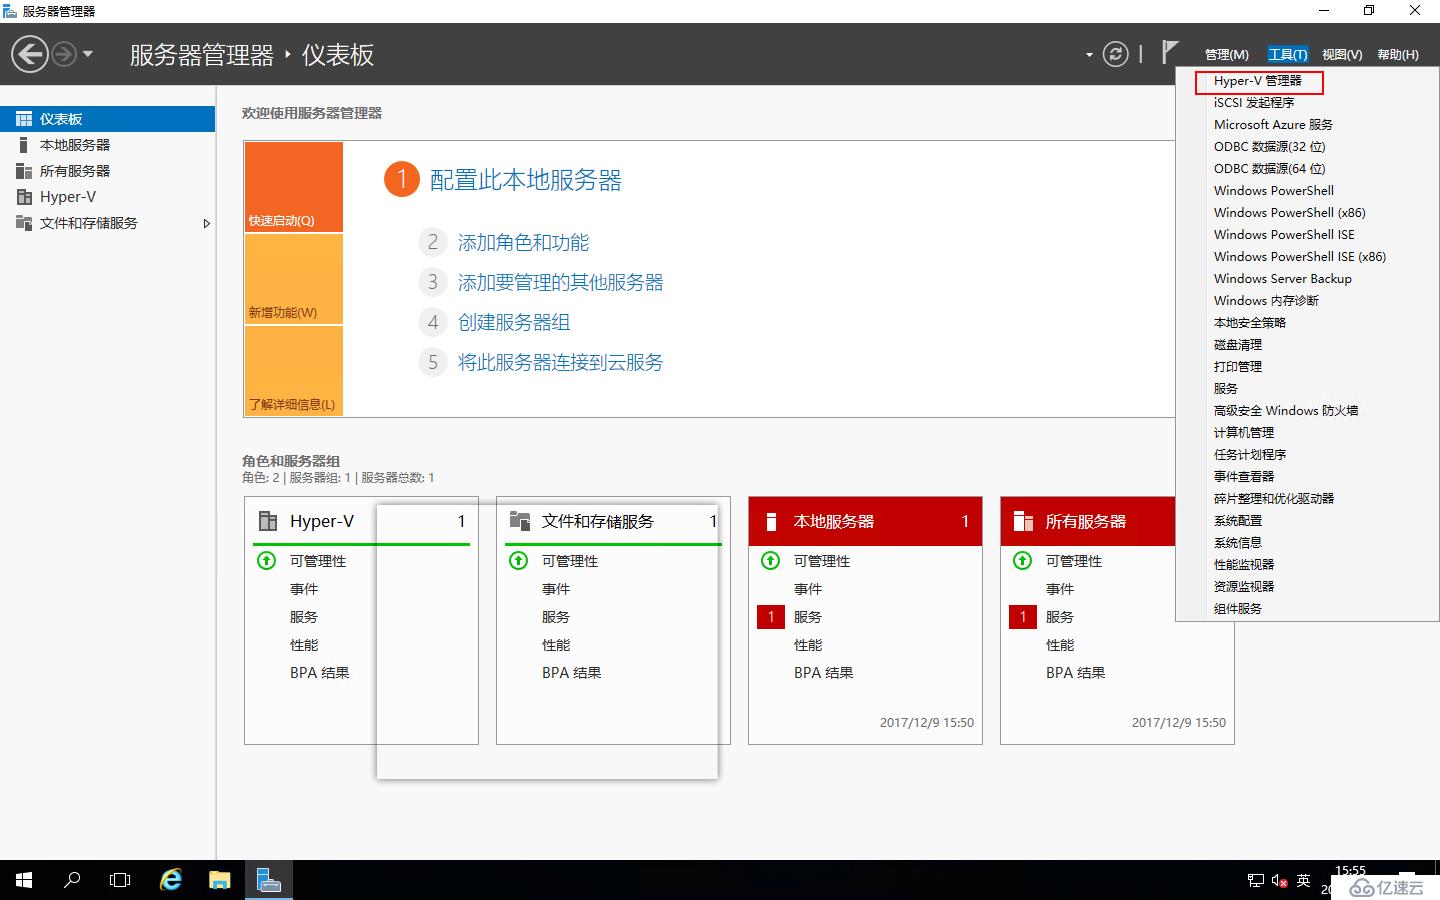Open the 视图(V) menu
The width and height of the screenshot is (1440, 900).
click(1342, 55)
